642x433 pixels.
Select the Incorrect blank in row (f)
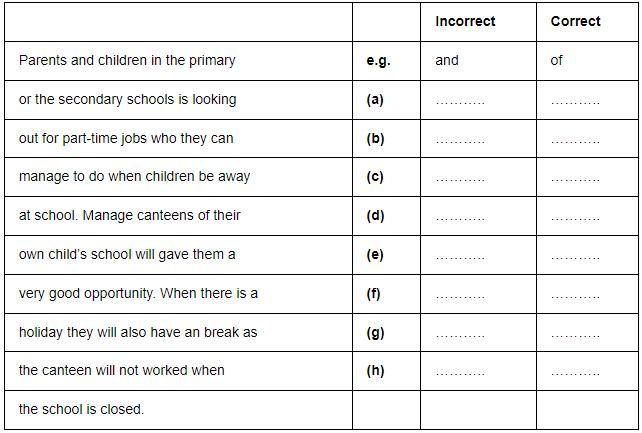point(460,295)
